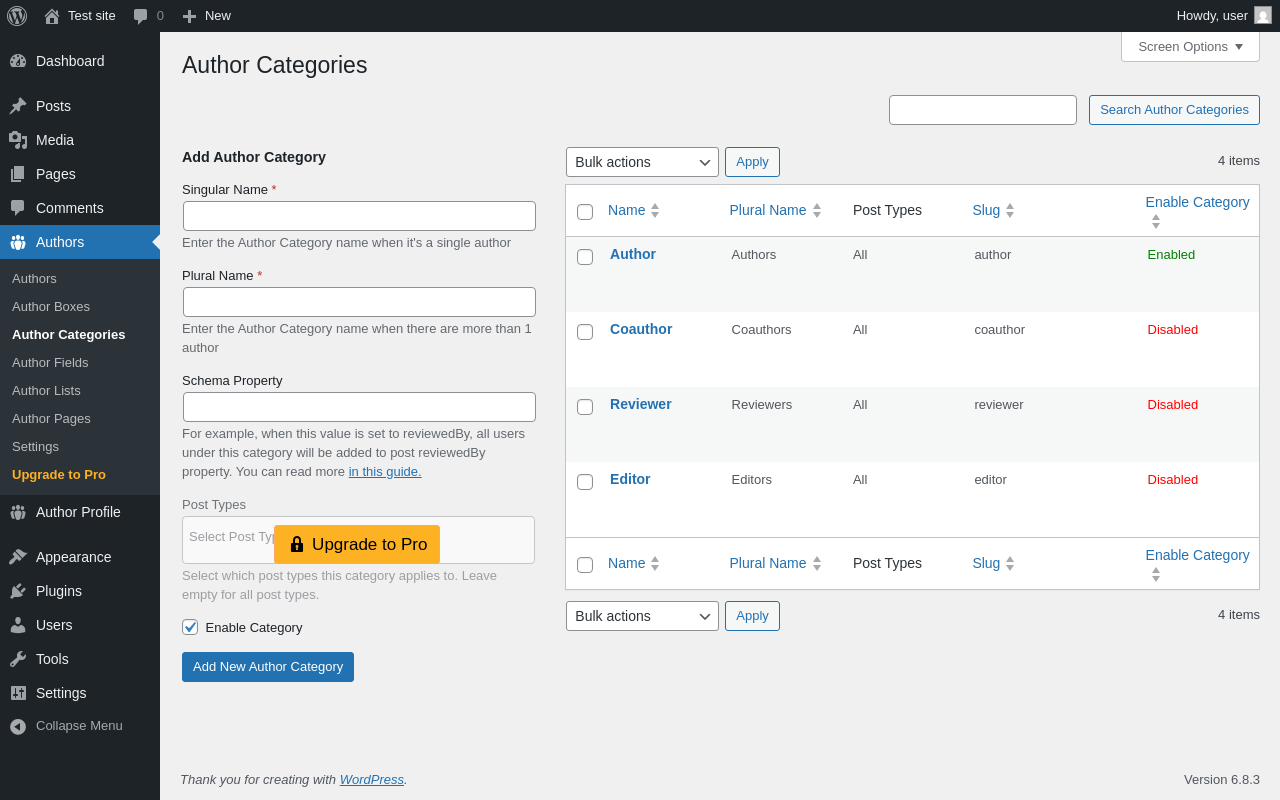Open the comments bubble icon in admin bar
The width and height of the screenshot is (1280, 800).
click(x=141, y=16)
